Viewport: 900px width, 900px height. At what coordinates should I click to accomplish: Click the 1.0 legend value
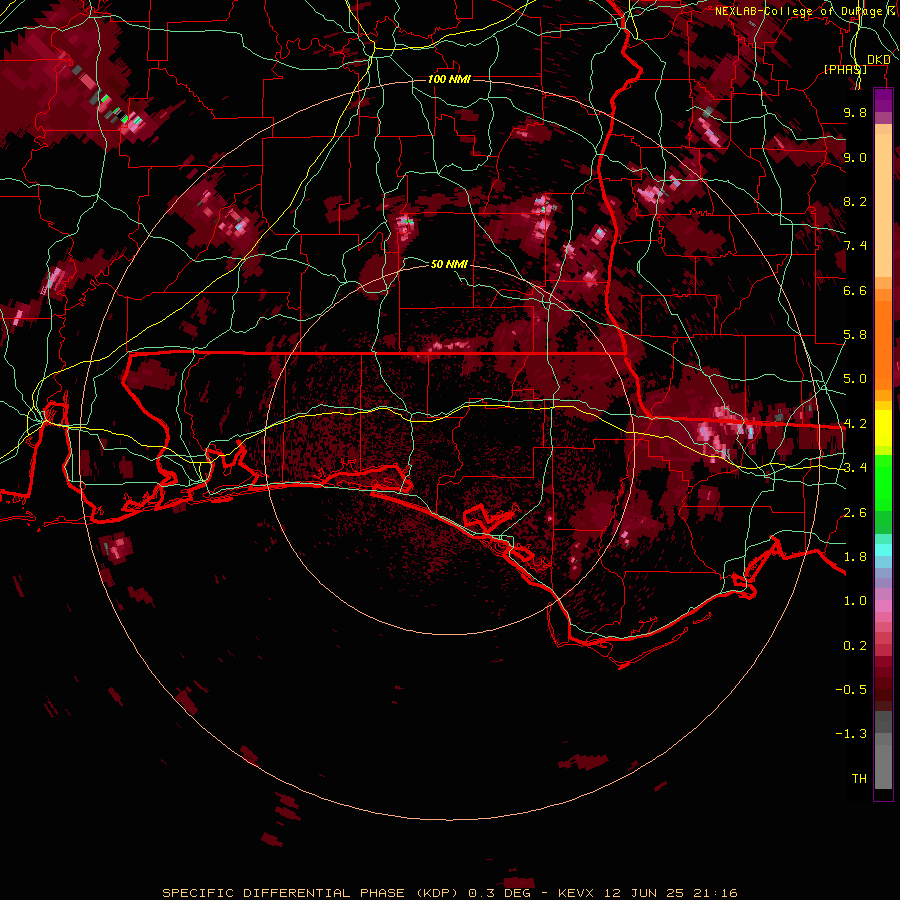(x=855, y=601)
